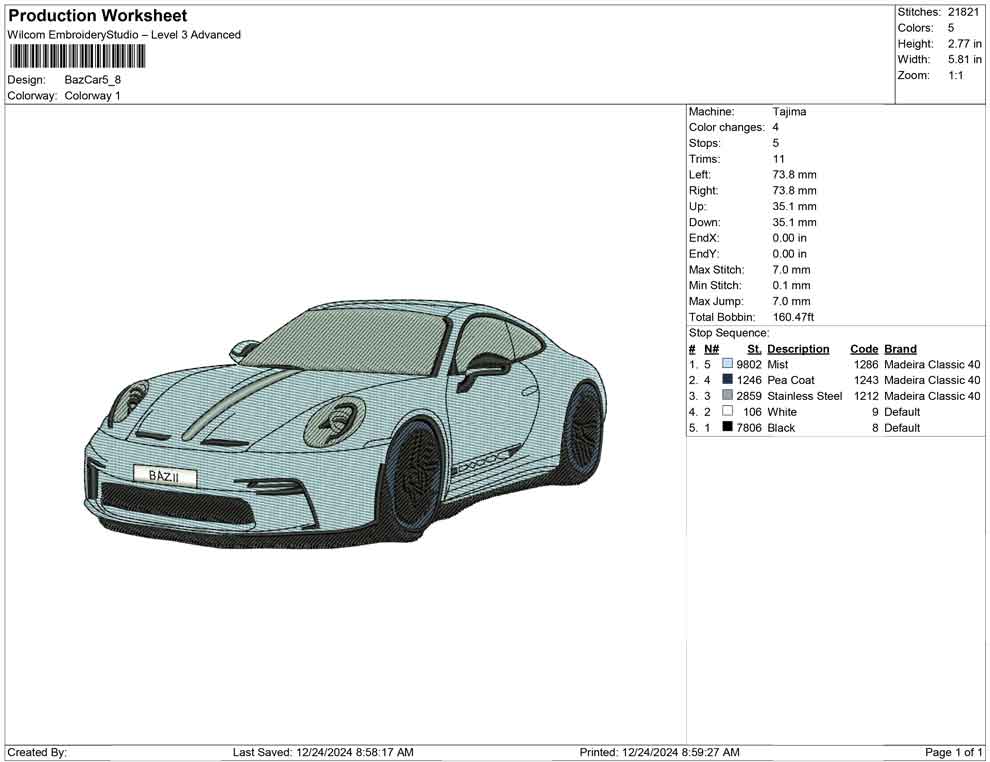The image size is (990, 762).
Task: Select the Code column header
Action: 864,349
